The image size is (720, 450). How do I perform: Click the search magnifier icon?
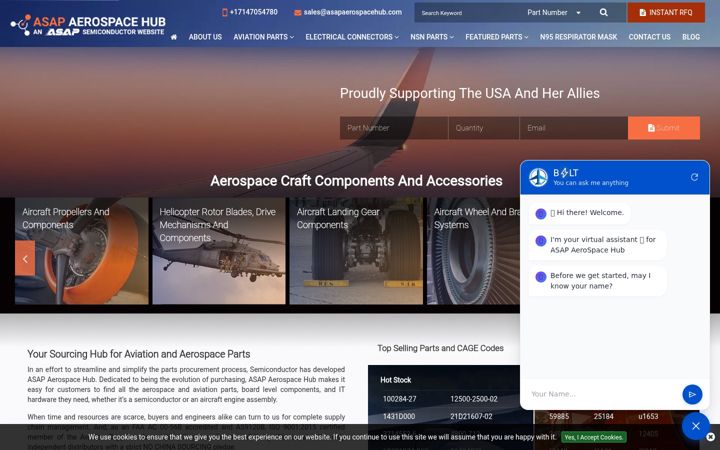[x=603, y=12]
